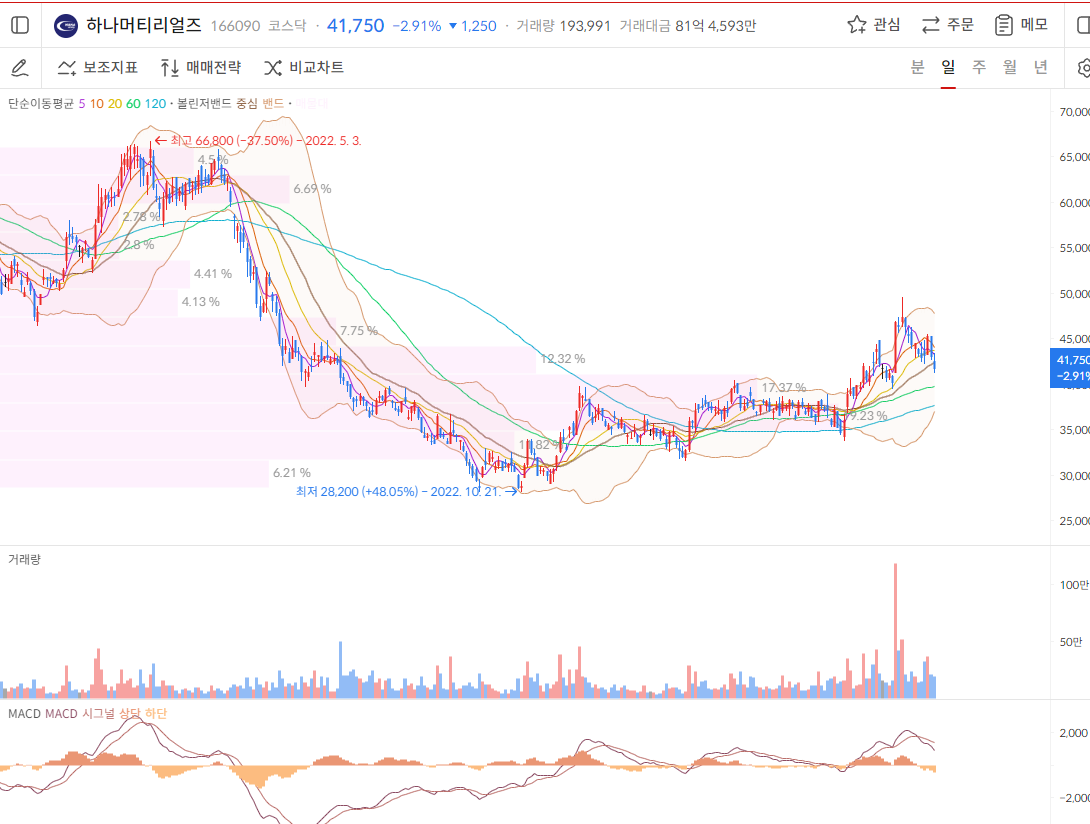Click the 120-day moving average color label

pos(155,103)
